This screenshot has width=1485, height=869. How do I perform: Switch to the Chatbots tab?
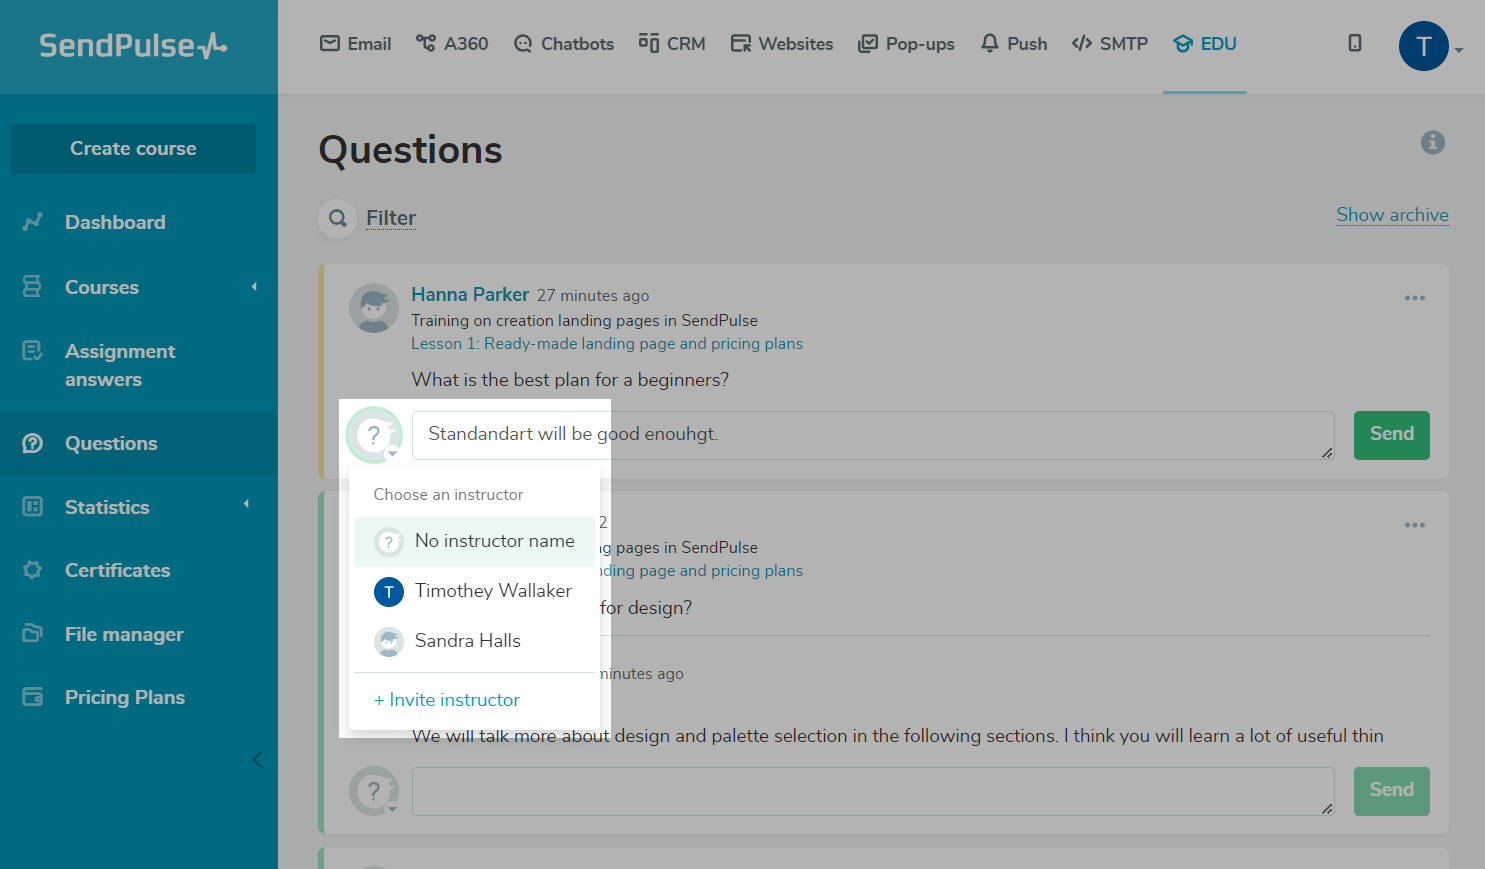point(564,44)
